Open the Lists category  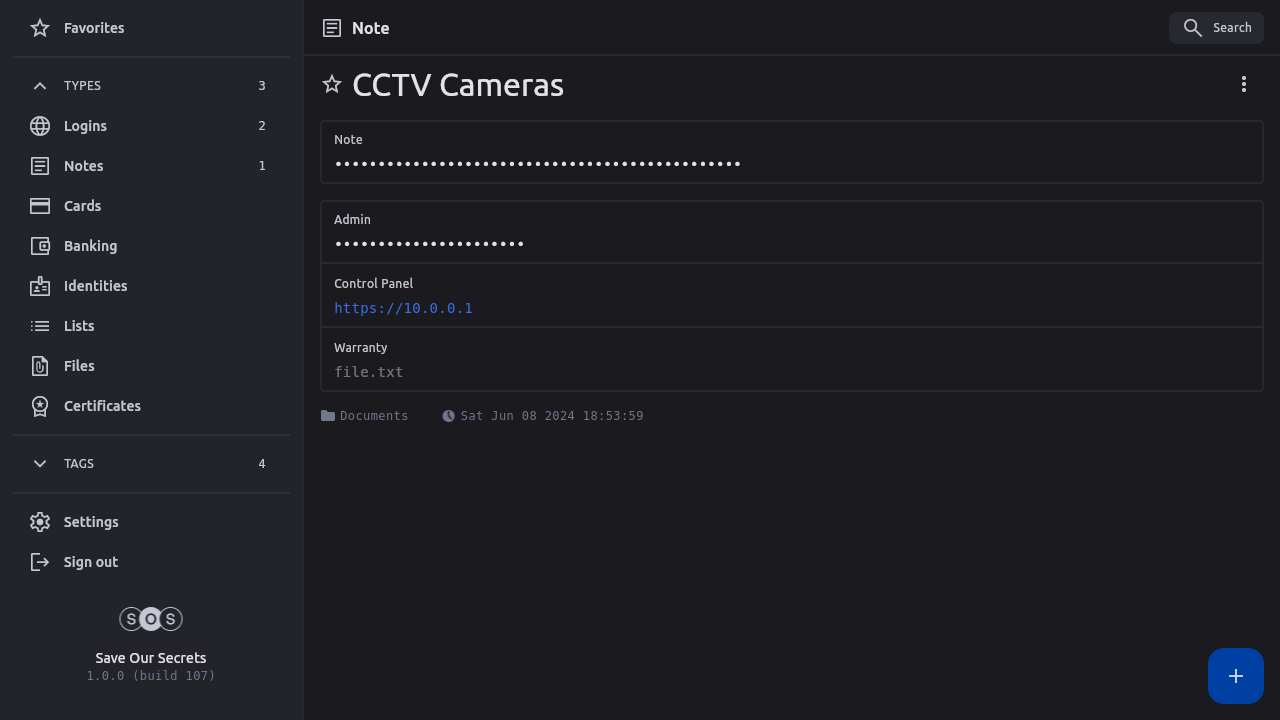point(78,326)
